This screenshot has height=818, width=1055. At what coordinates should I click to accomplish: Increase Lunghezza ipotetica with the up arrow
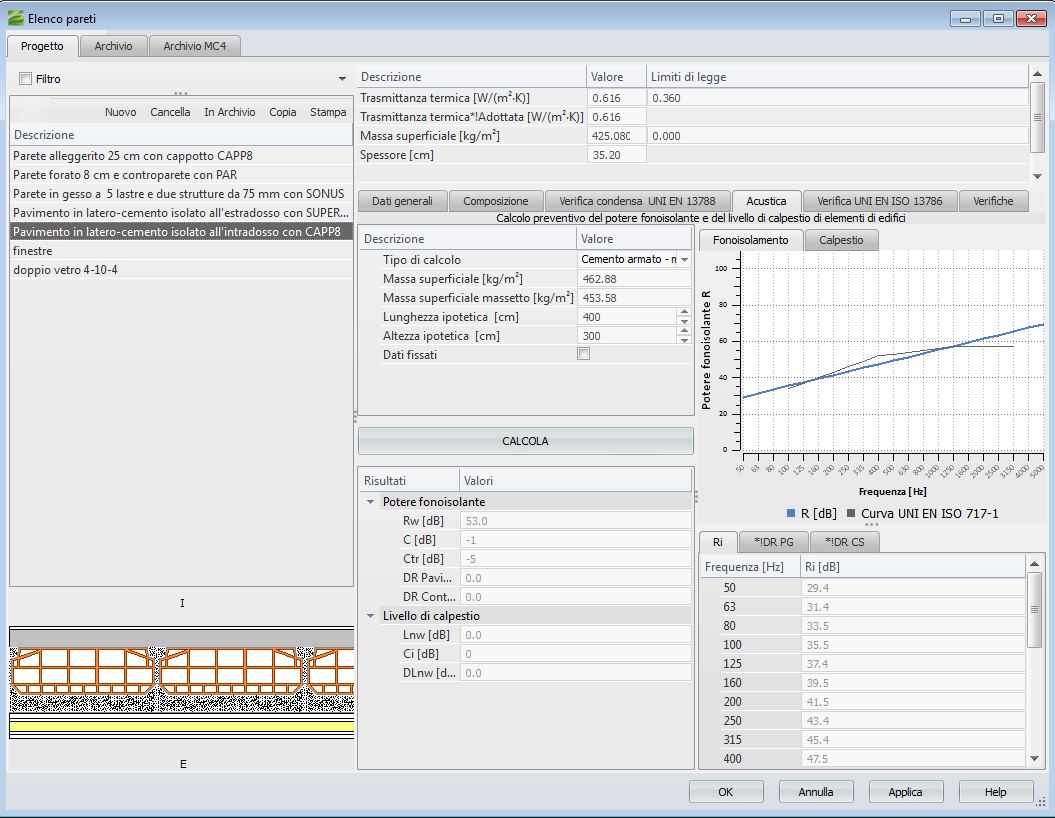pyautogui.click(x=684, y=312)
